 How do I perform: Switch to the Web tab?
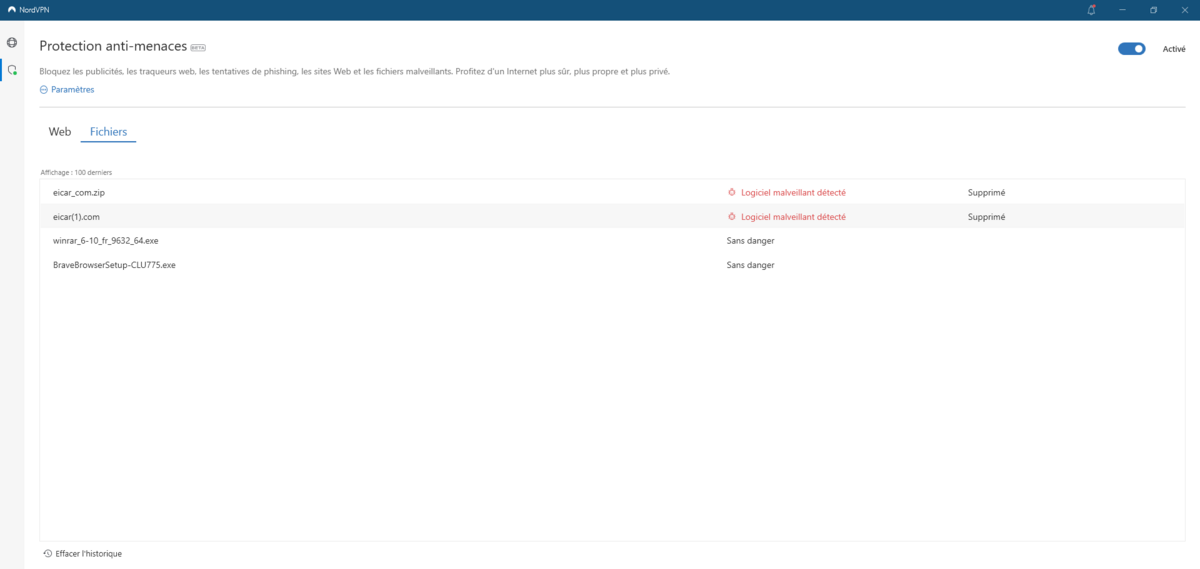tap(60, 132)
